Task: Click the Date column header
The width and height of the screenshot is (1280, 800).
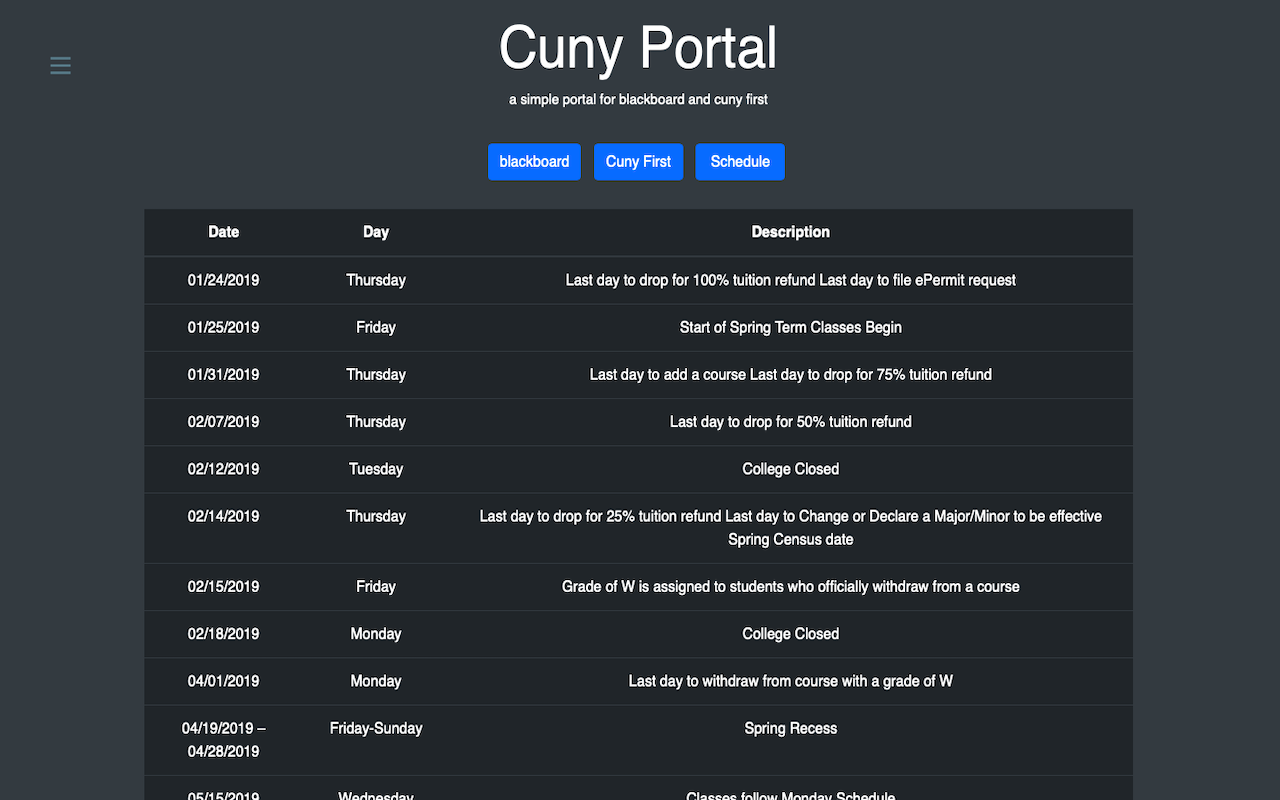Action: coord(224,232)
